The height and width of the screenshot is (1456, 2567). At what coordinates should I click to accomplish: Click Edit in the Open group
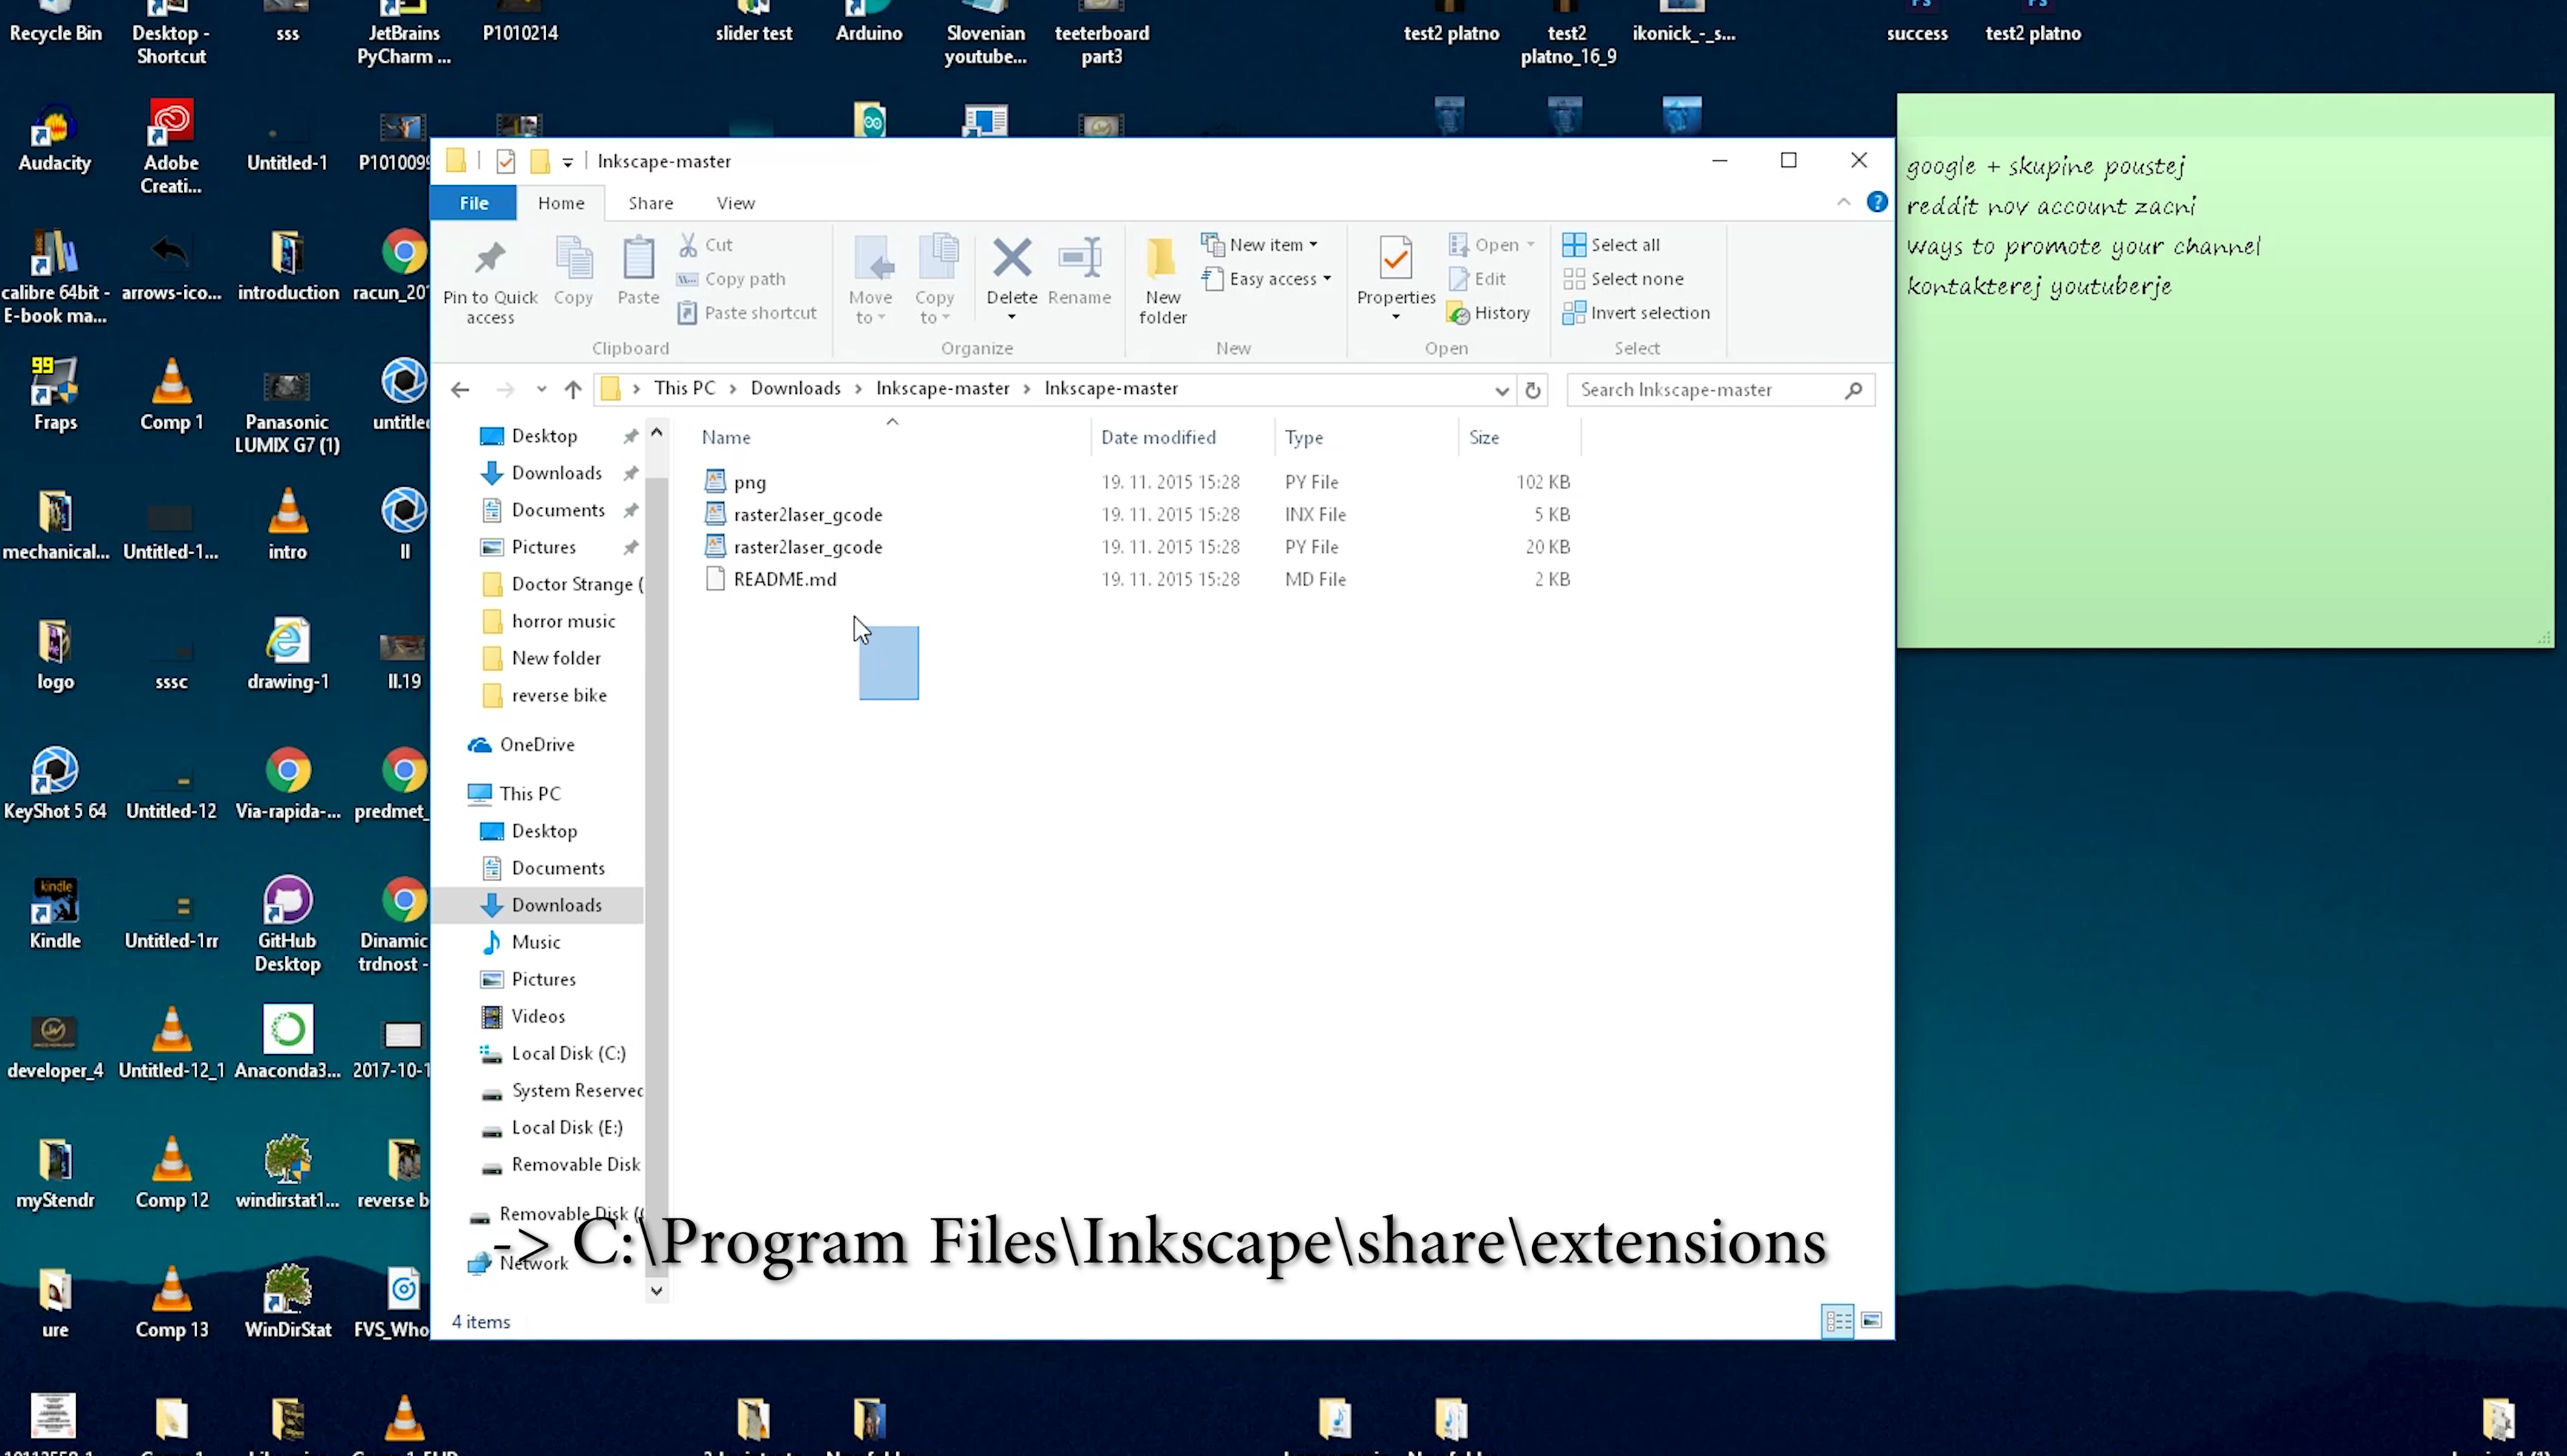pos(1478,279)
